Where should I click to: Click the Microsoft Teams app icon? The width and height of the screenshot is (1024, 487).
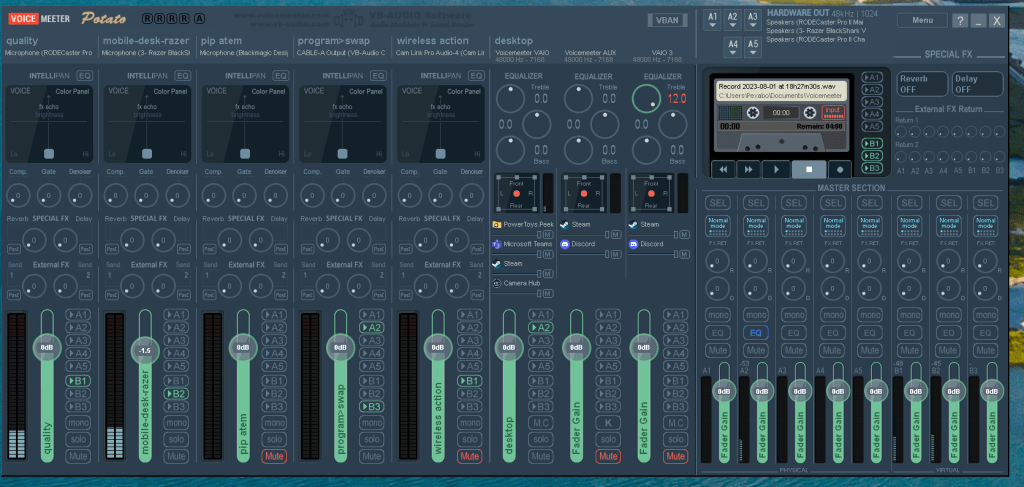pos(497,244)
